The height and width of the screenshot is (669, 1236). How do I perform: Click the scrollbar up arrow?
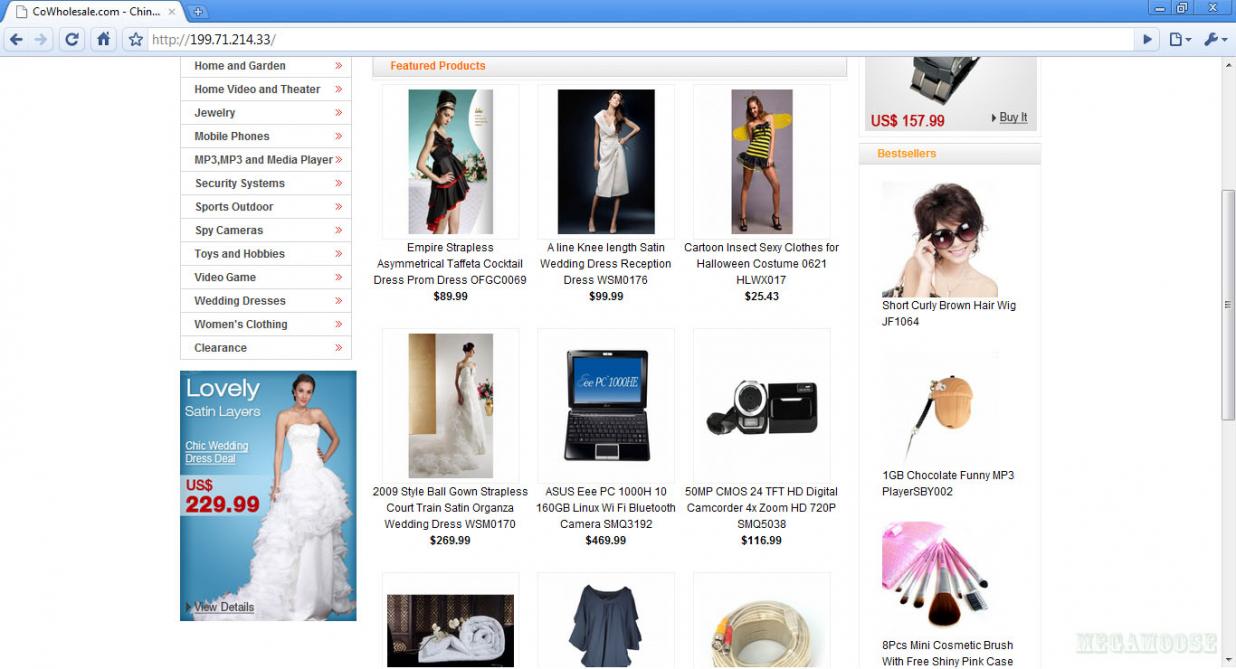[x=1228, y=65]
